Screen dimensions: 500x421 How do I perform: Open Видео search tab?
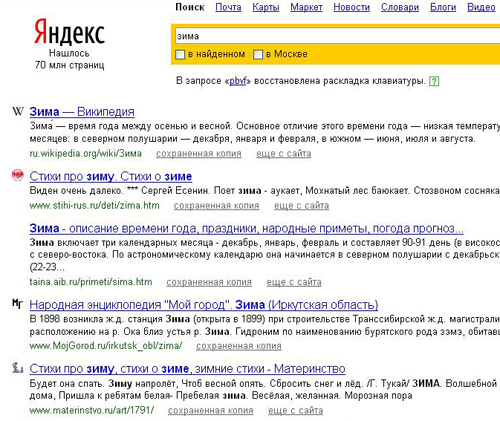pos(481,7)
